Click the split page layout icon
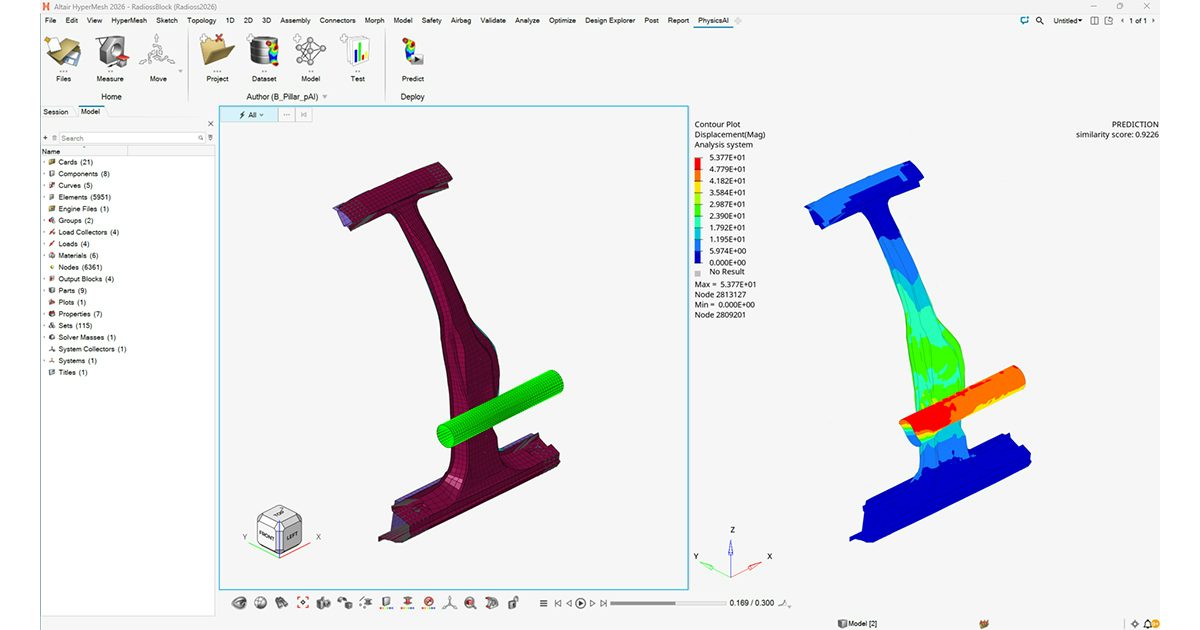Image resolution: width=1200 pixels, height=630 pixels. [1096, 21]
